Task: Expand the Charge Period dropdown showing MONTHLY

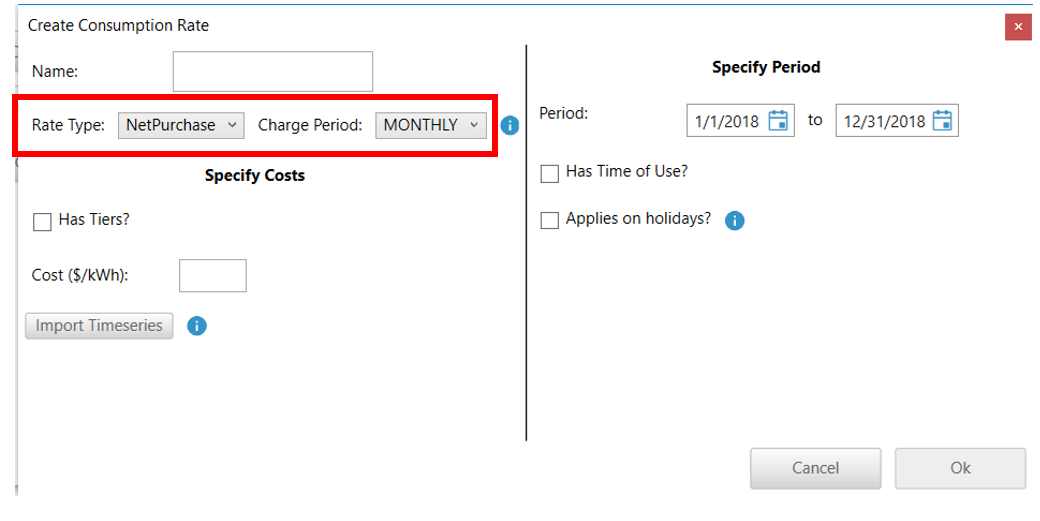Action: (431, 125)
